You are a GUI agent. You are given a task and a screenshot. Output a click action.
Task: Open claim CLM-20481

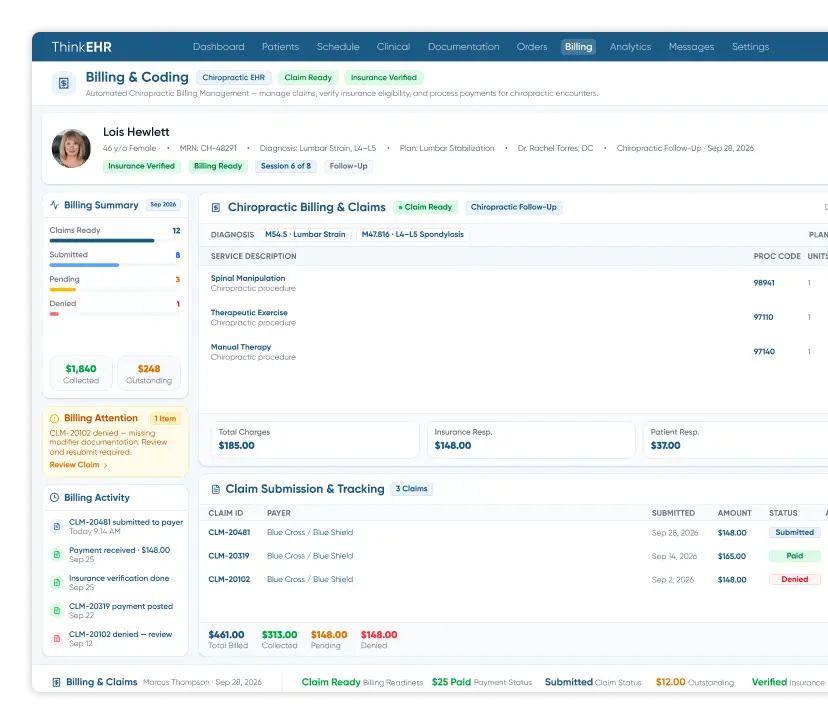pyautogui.click(x=229, y=532)
